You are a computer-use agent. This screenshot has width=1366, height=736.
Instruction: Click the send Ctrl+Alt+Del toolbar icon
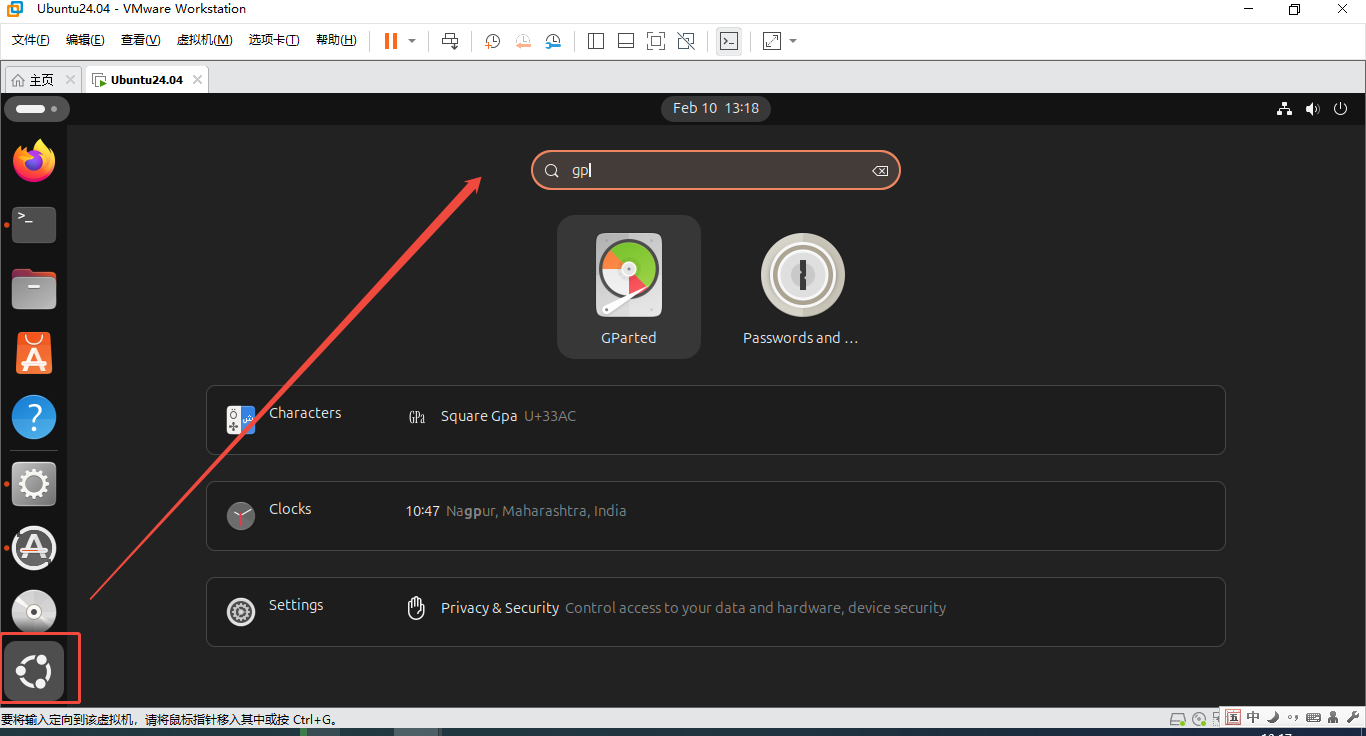pos(450,41)
